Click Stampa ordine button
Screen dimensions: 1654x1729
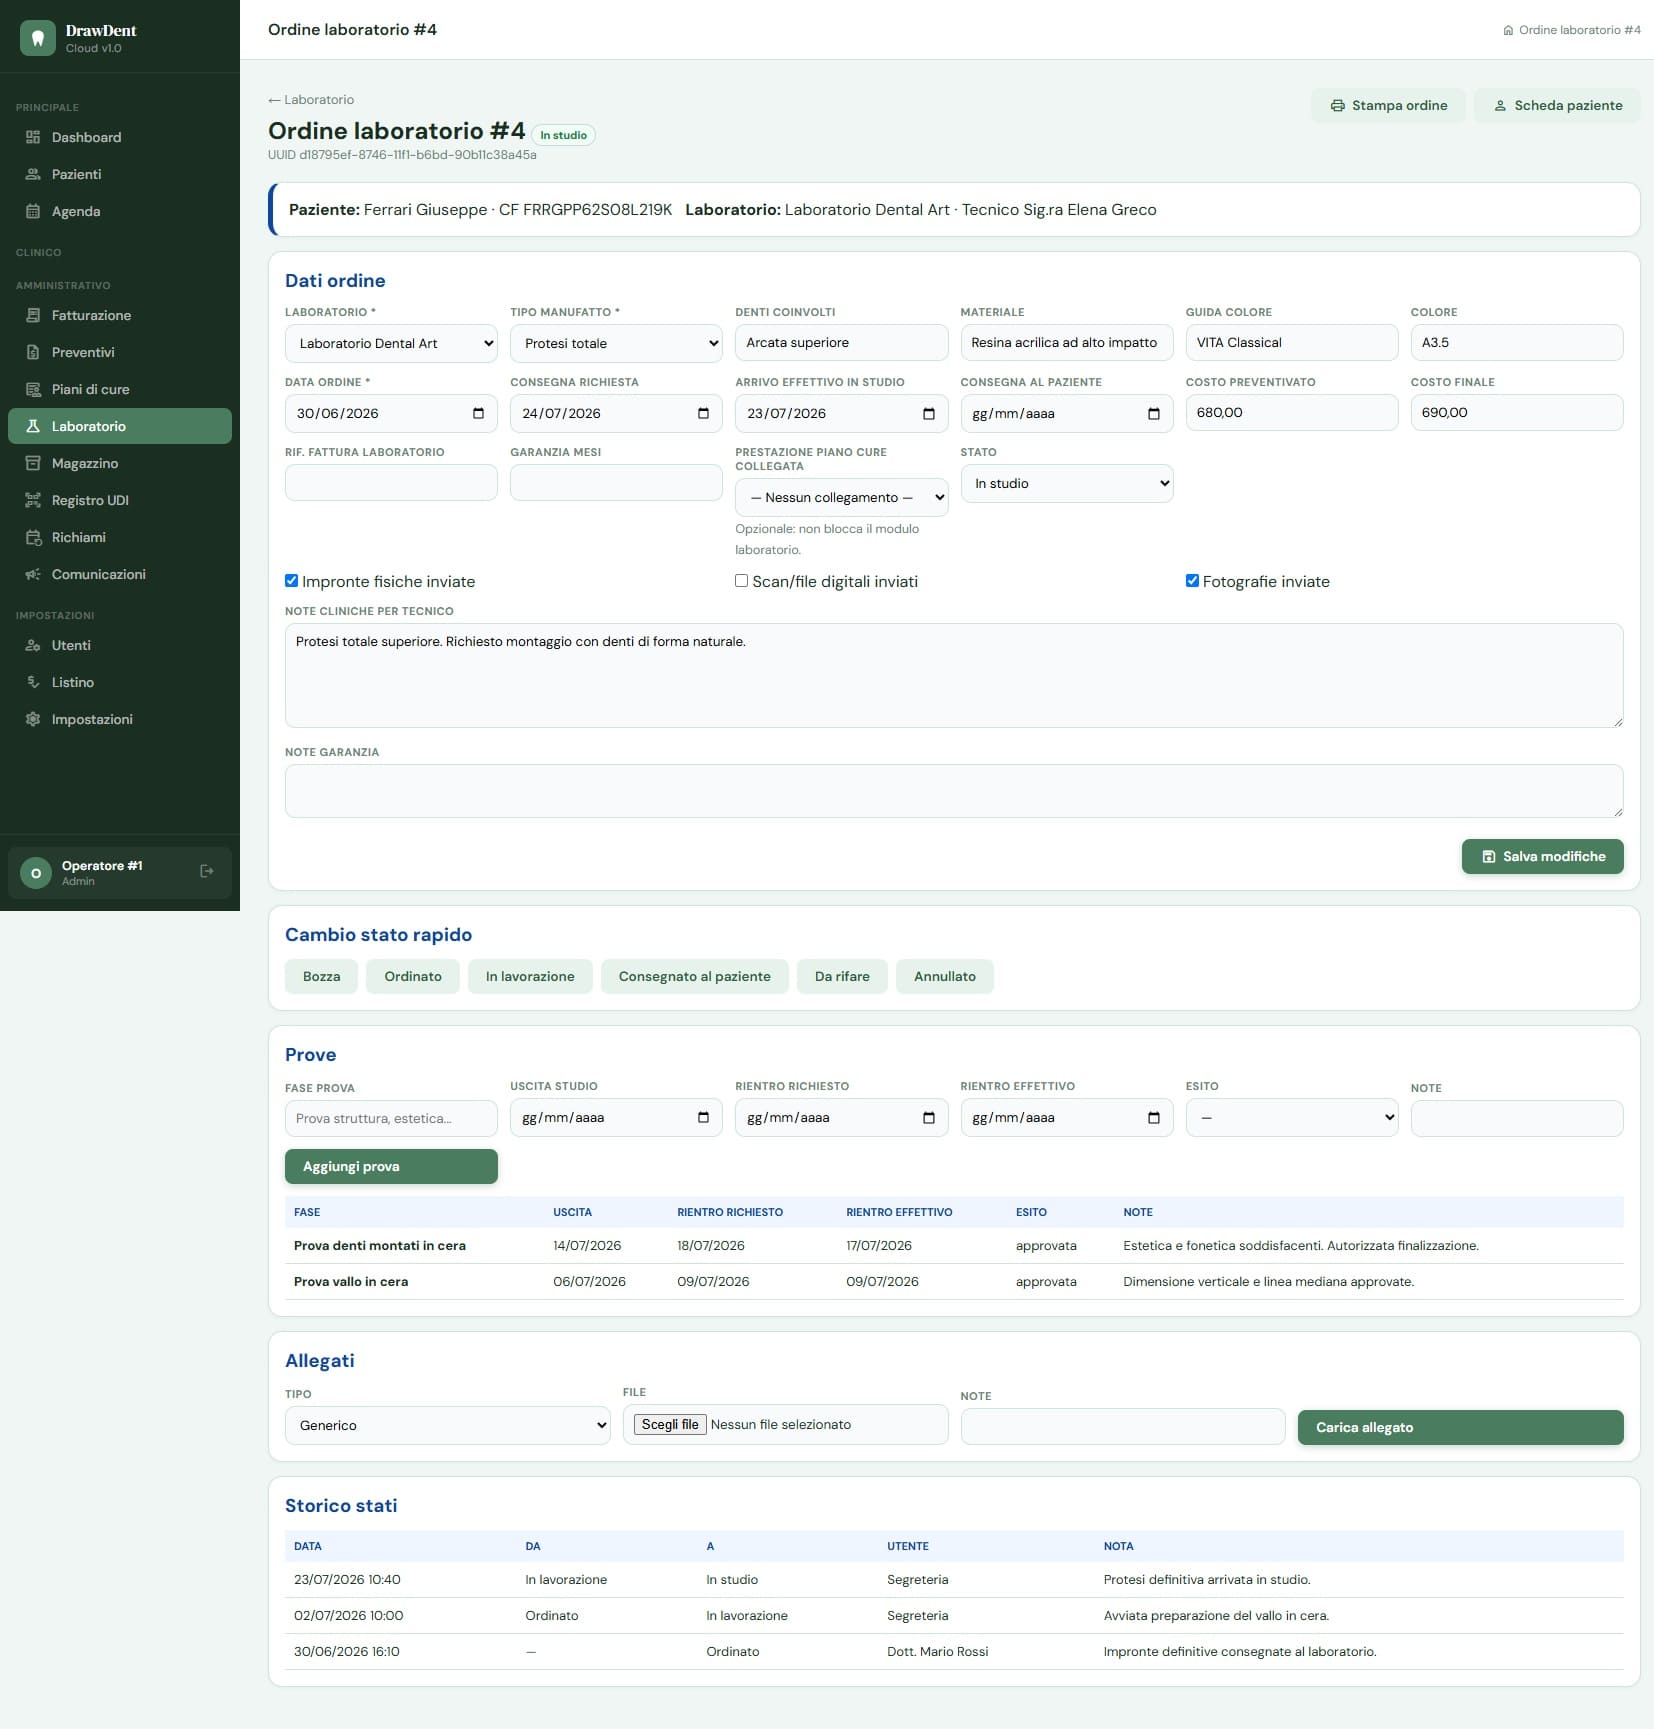click(1388, 105)
